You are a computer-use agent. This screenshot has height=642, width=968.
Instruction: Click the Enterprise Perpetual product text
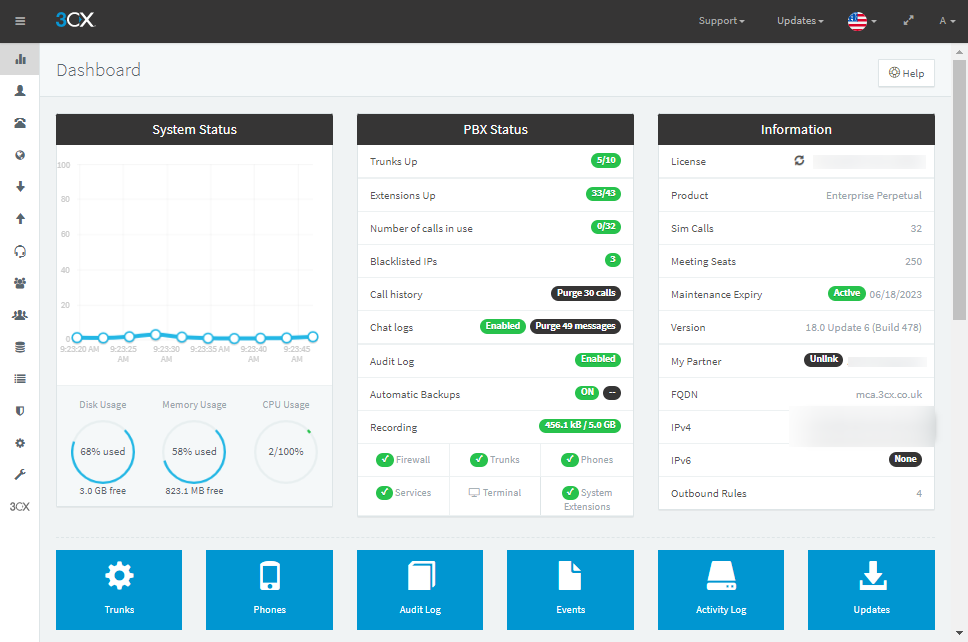tap(874, 196)
